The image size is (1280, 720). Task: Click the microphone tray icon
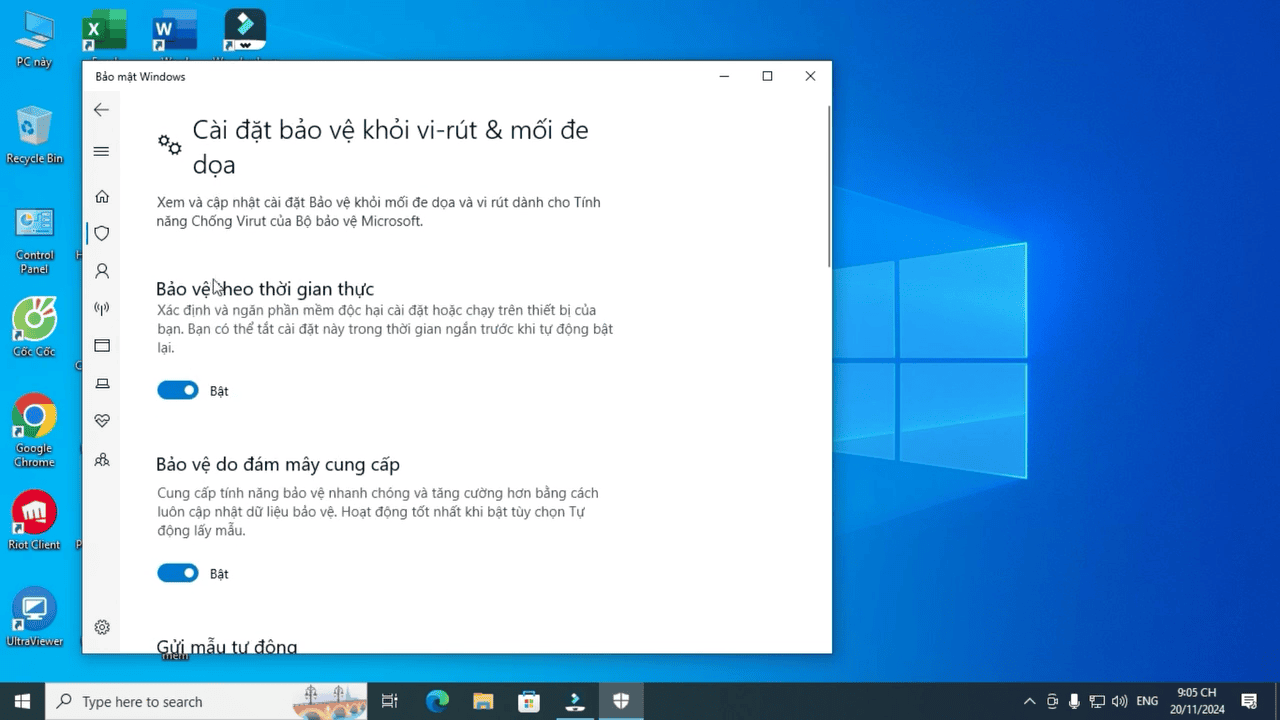[x=1074, y=701]
